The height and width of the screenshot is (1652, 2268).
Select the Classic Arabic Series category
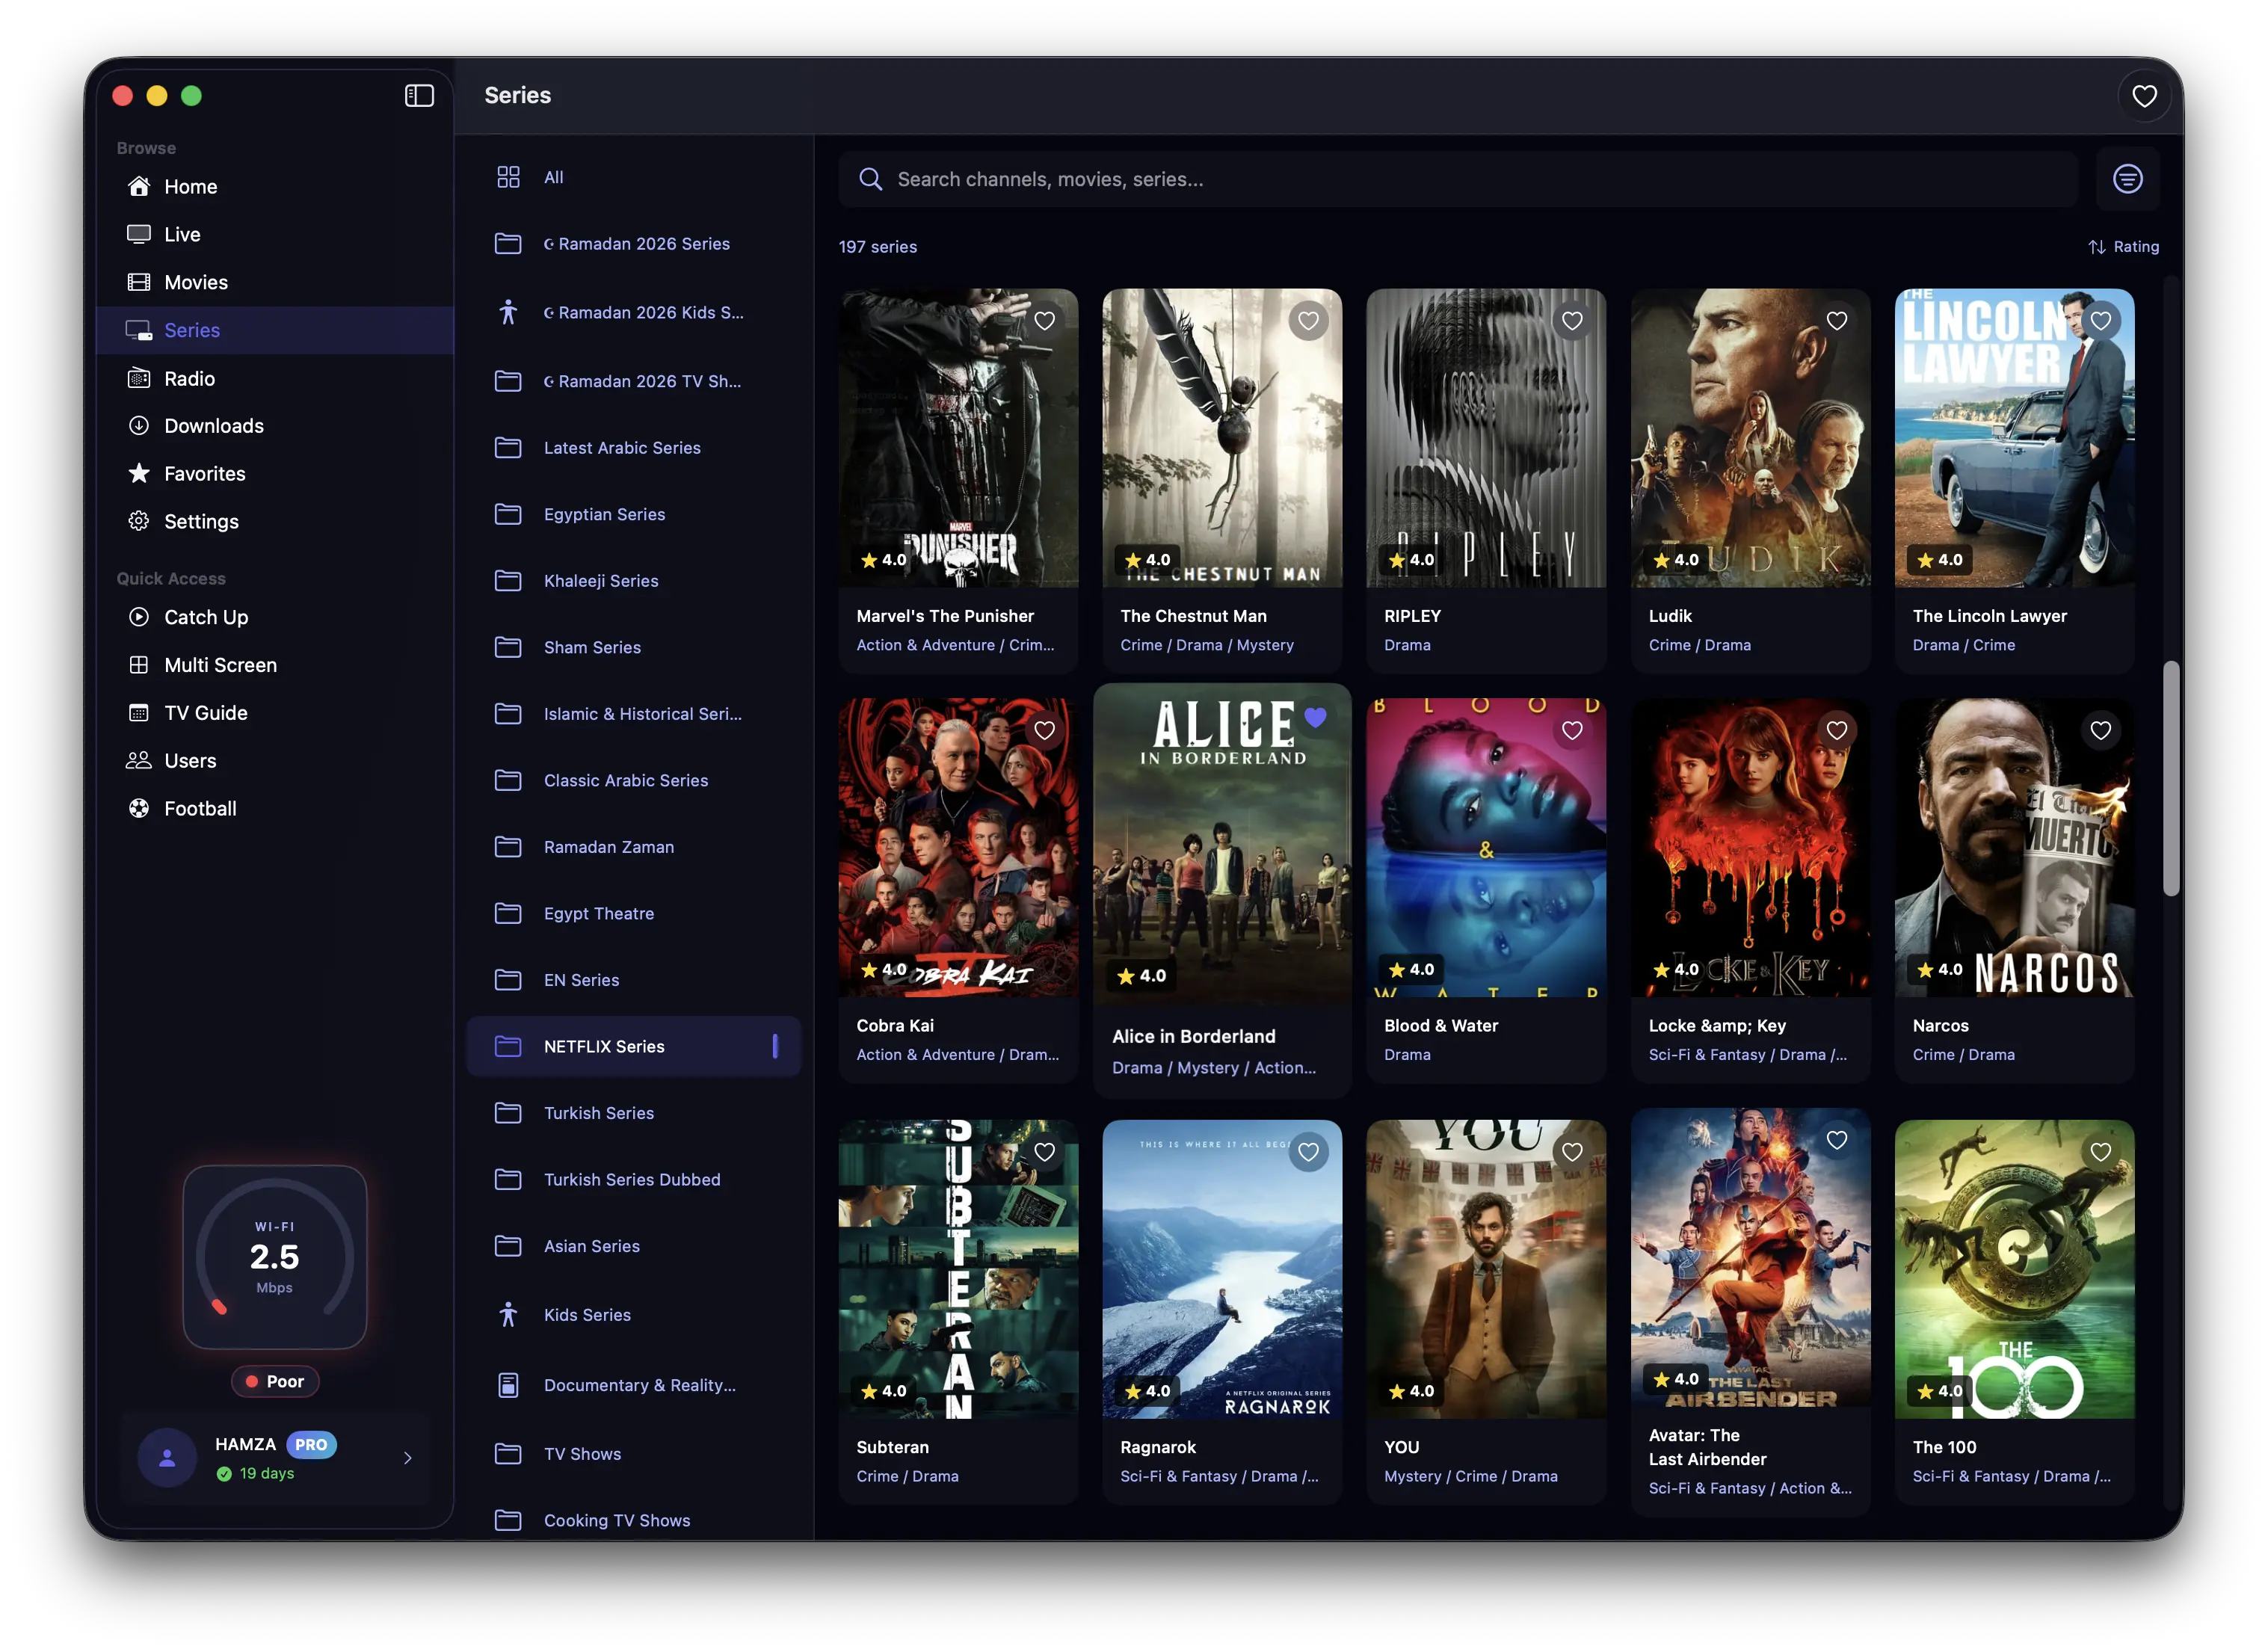[634, 780]
